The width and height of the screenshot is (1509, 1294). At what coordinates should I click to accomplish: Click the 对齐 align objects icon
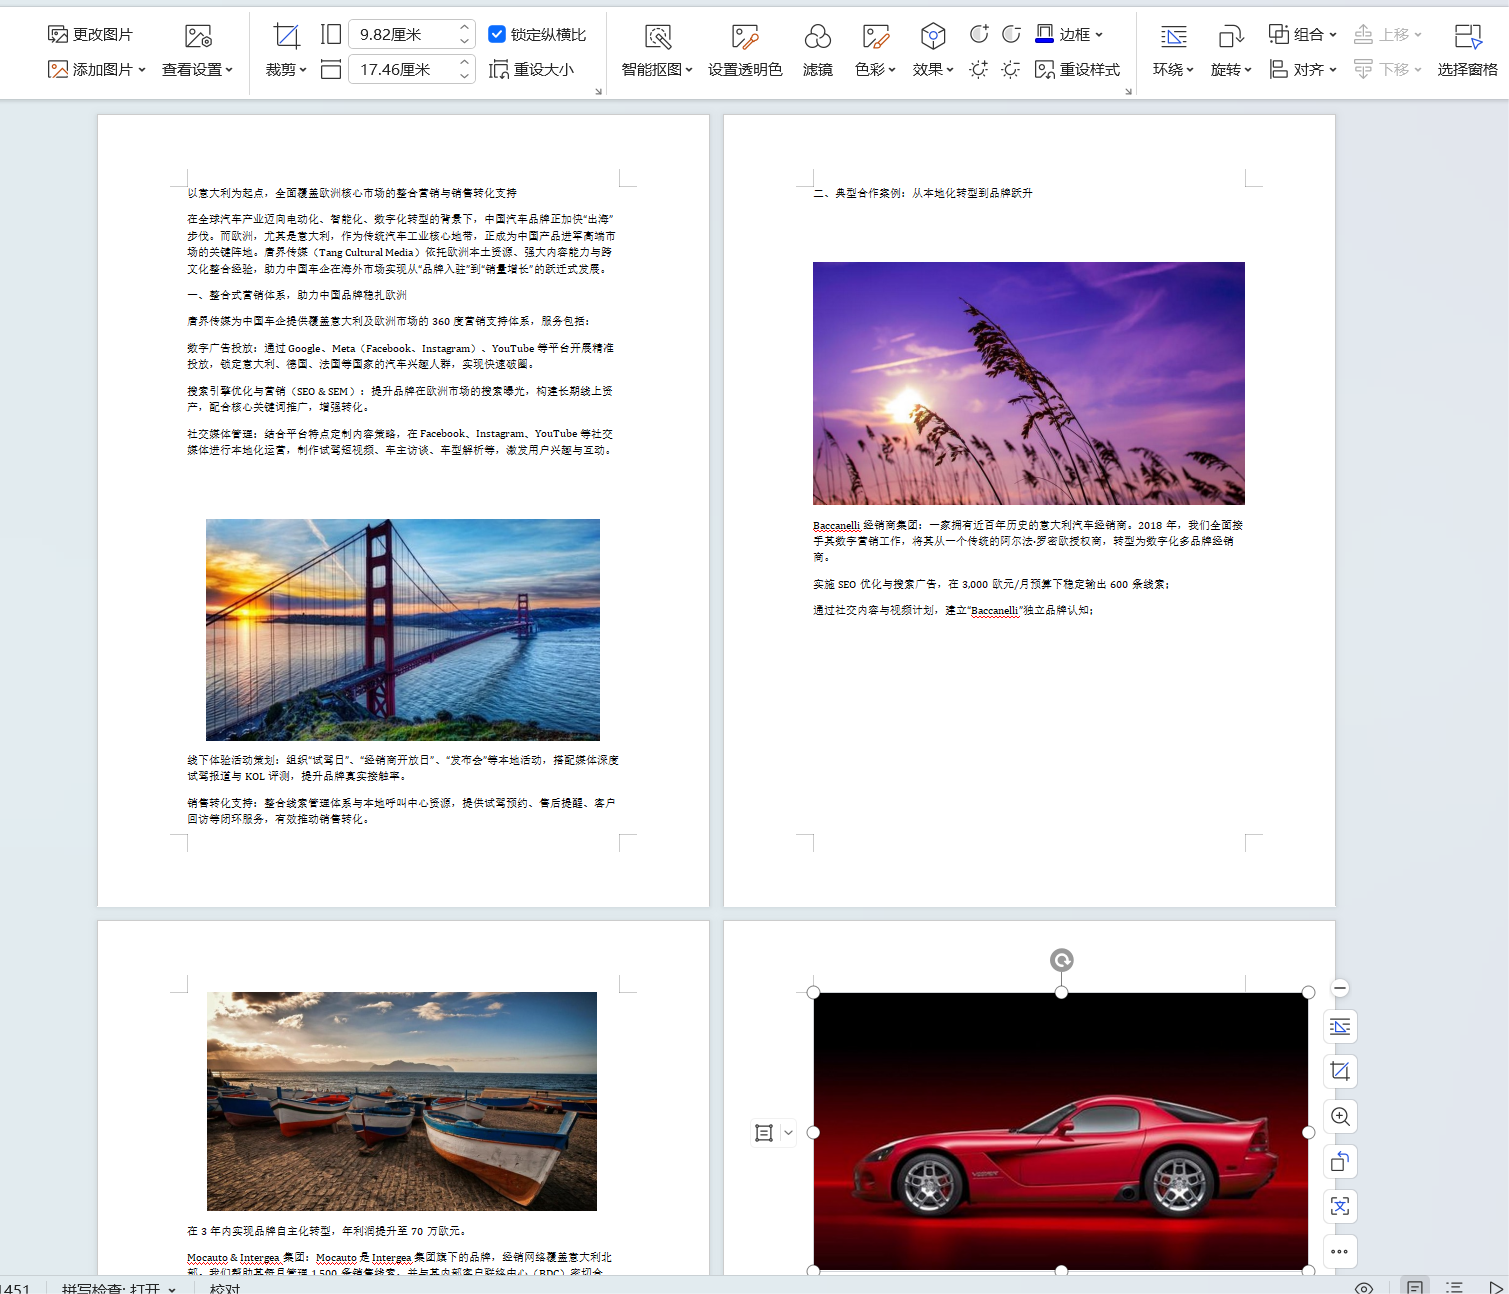pyautogui.click(x=1278, y=69)
